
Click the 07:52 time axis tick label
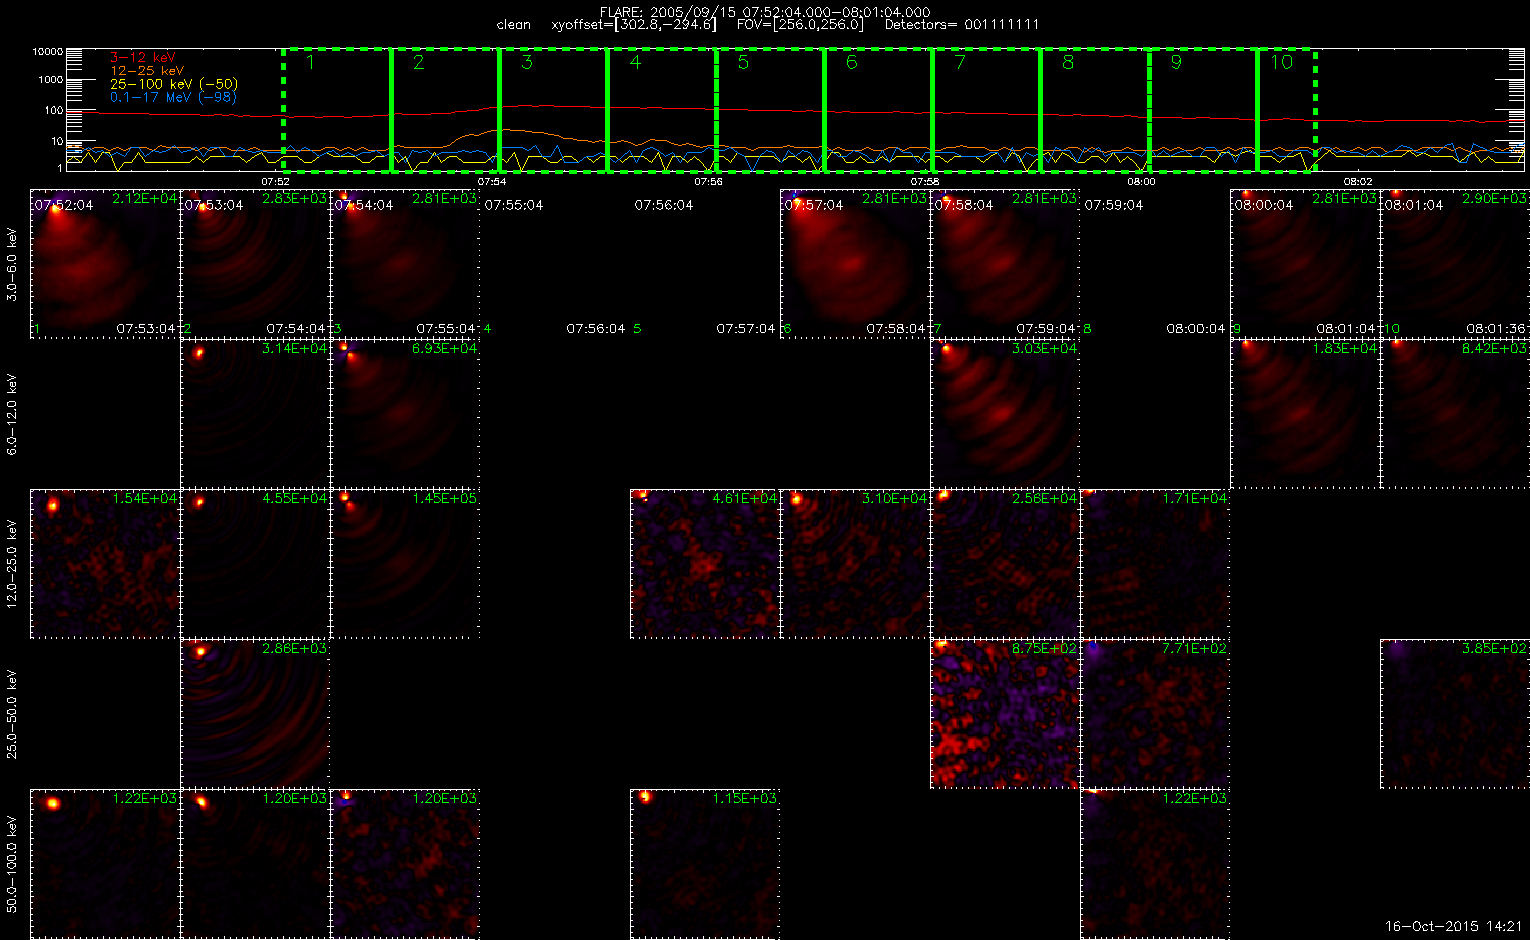[x=275, y=182]
